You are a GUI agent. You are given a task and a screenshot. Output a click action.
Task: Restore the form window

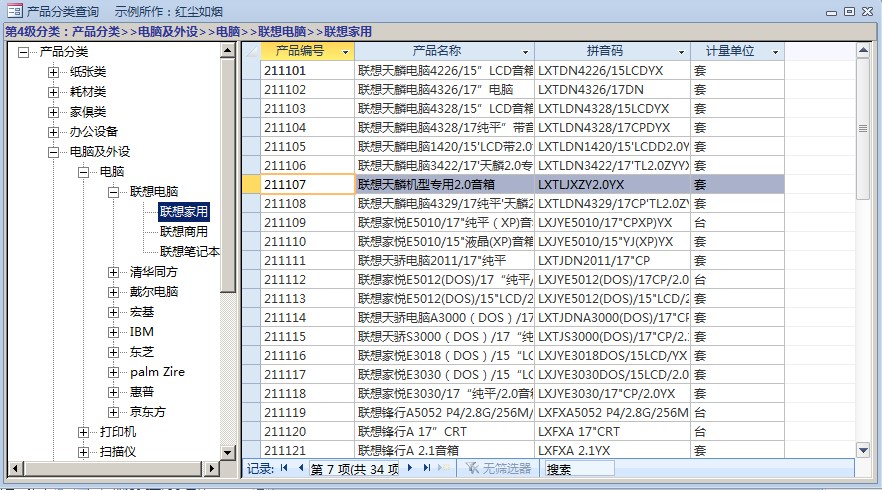pos(849,11)
